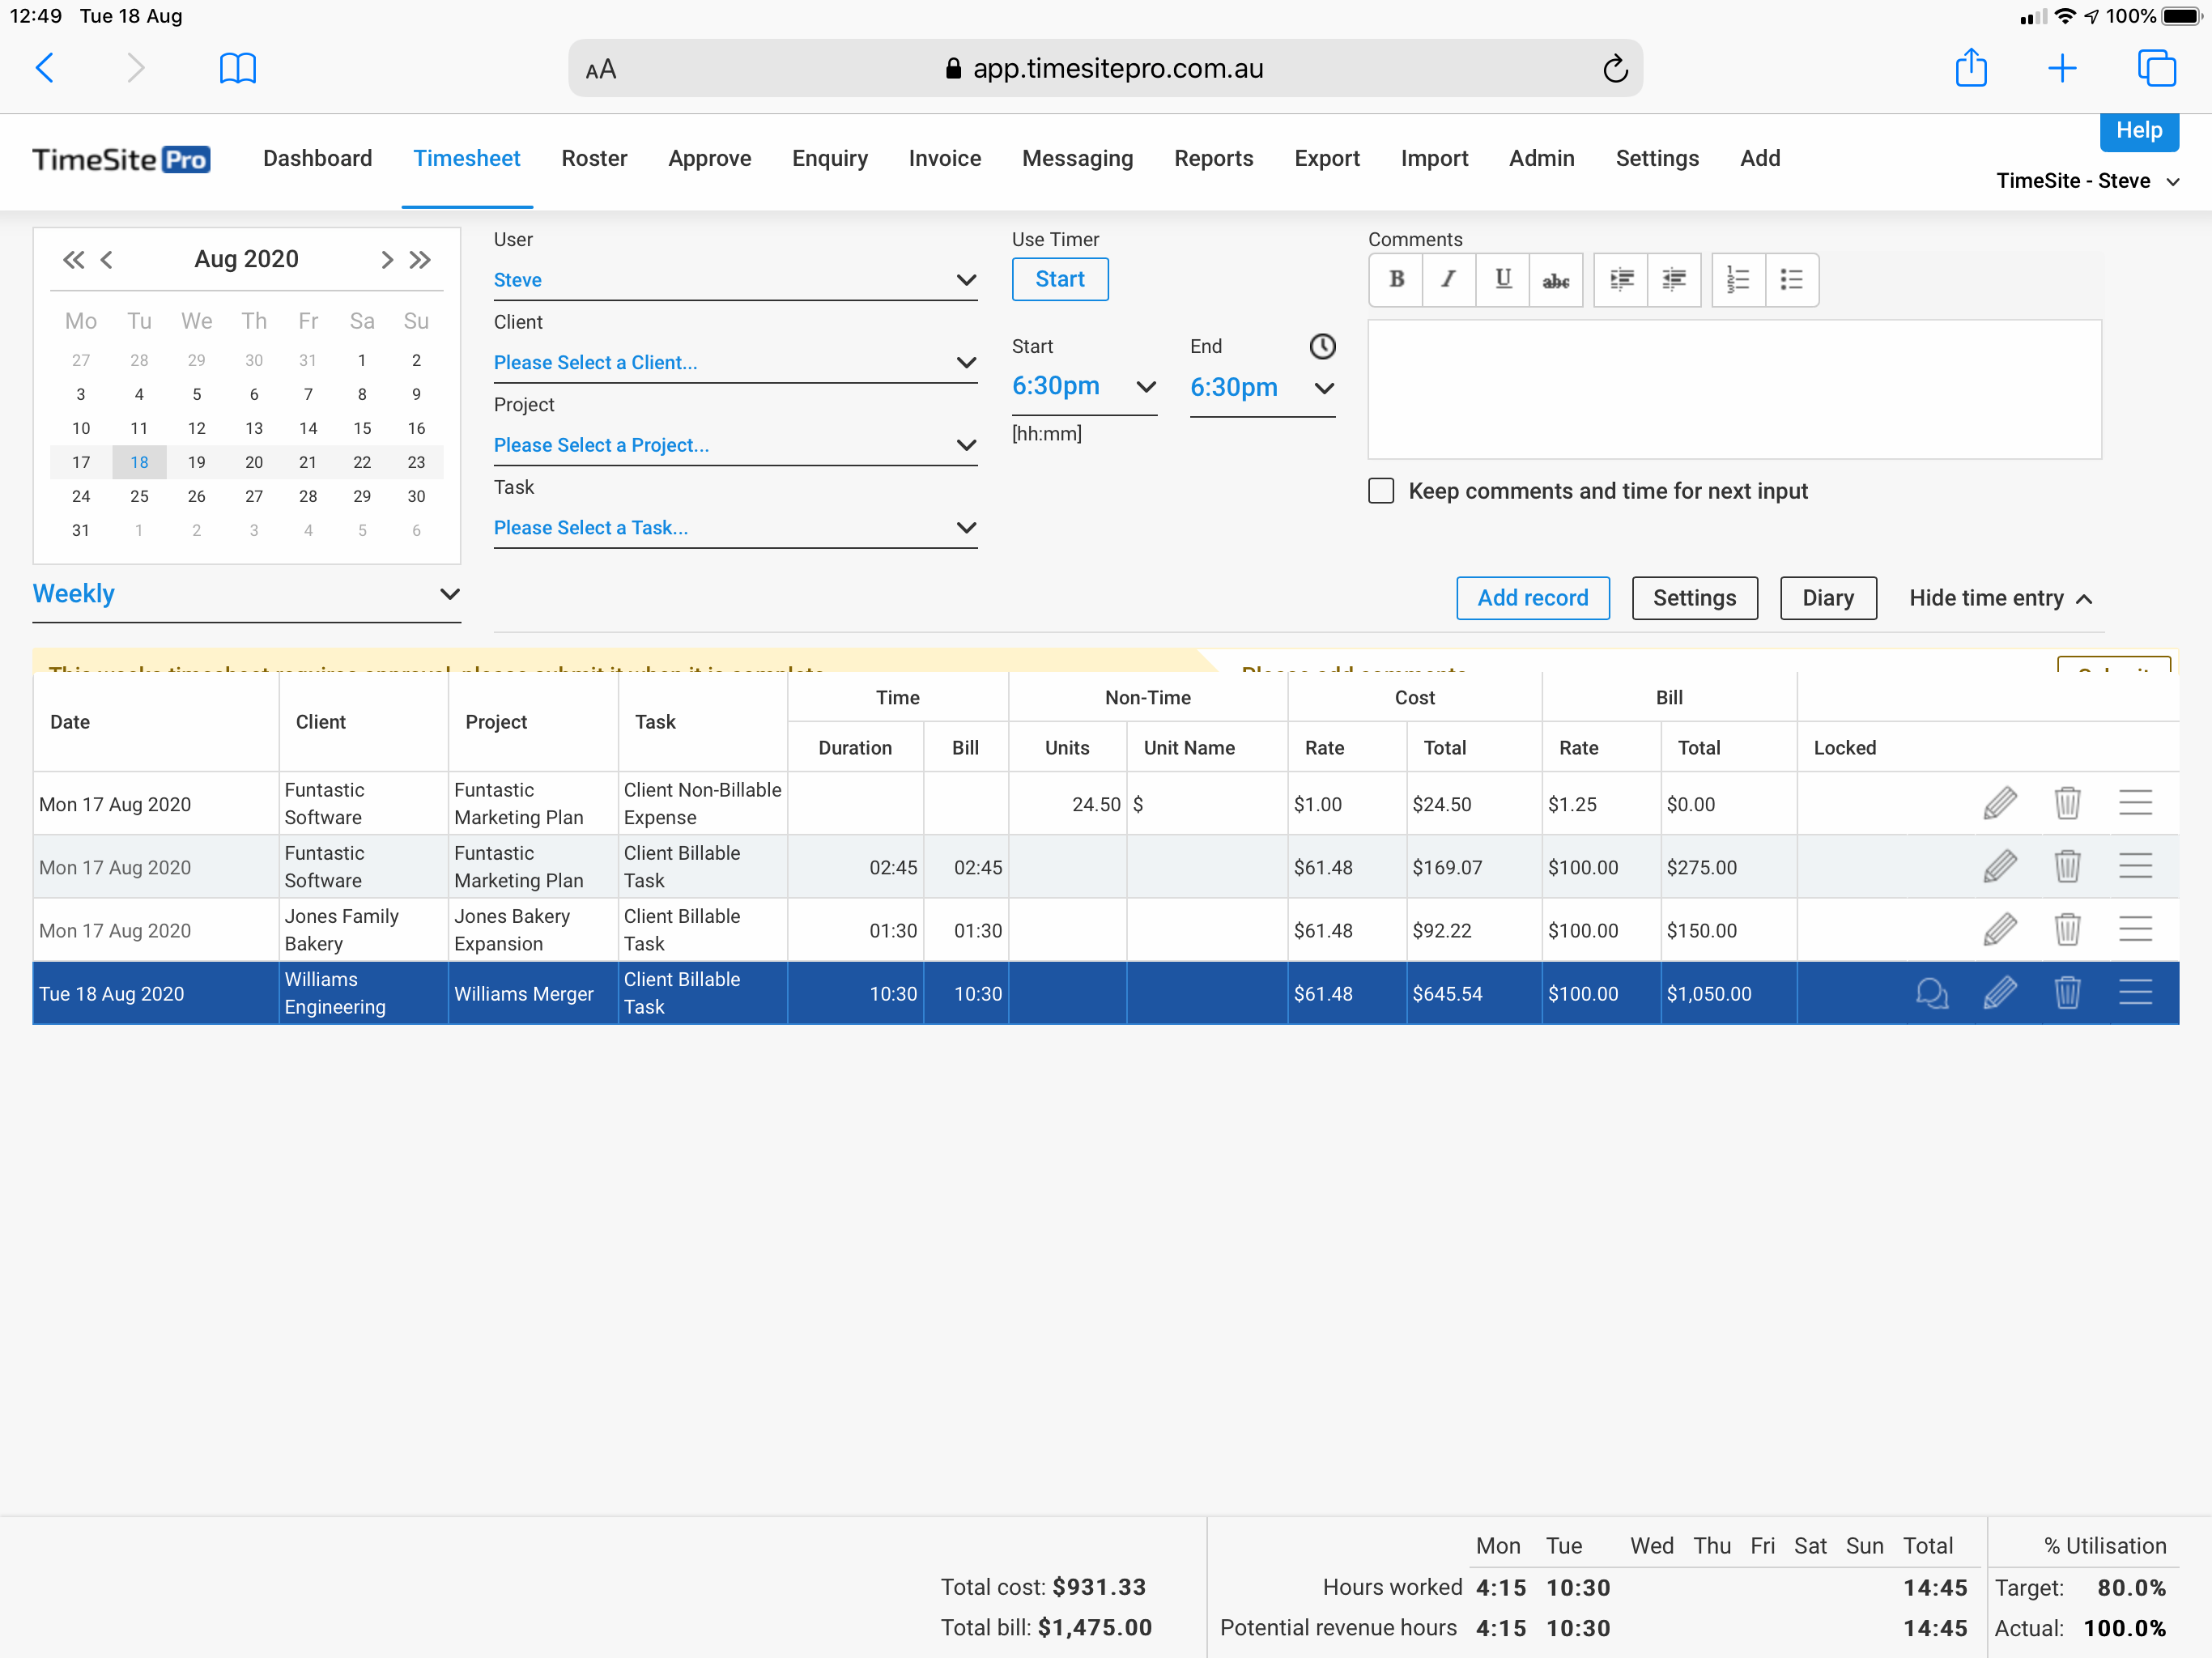
Task: Go to next month in calendar
Action: (x=386, y=260)
